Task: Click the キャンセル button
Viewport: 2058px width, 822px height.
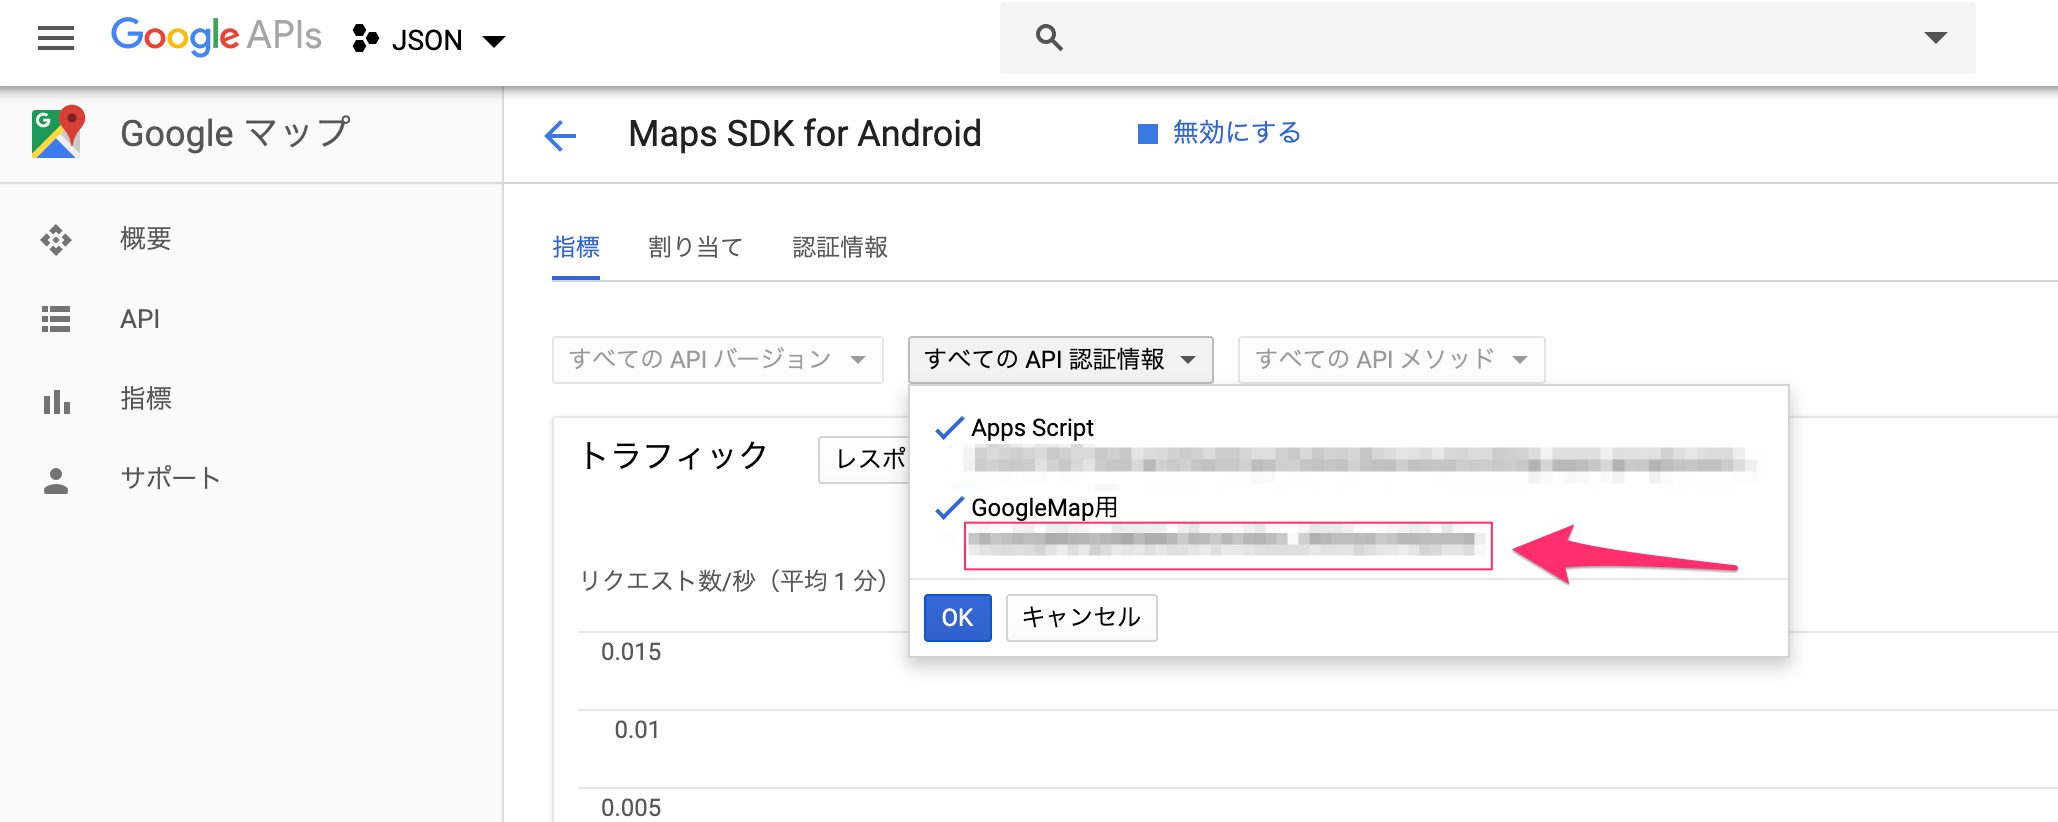Action: (1081, 618)
